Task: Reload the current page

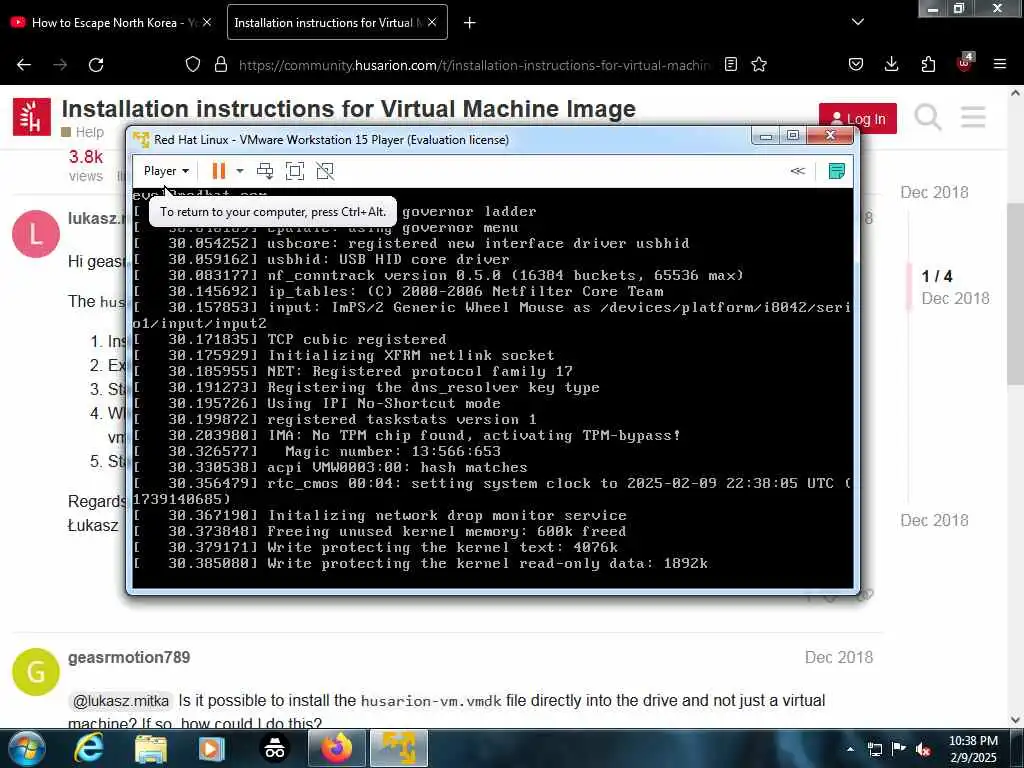Action: (96, 65)
